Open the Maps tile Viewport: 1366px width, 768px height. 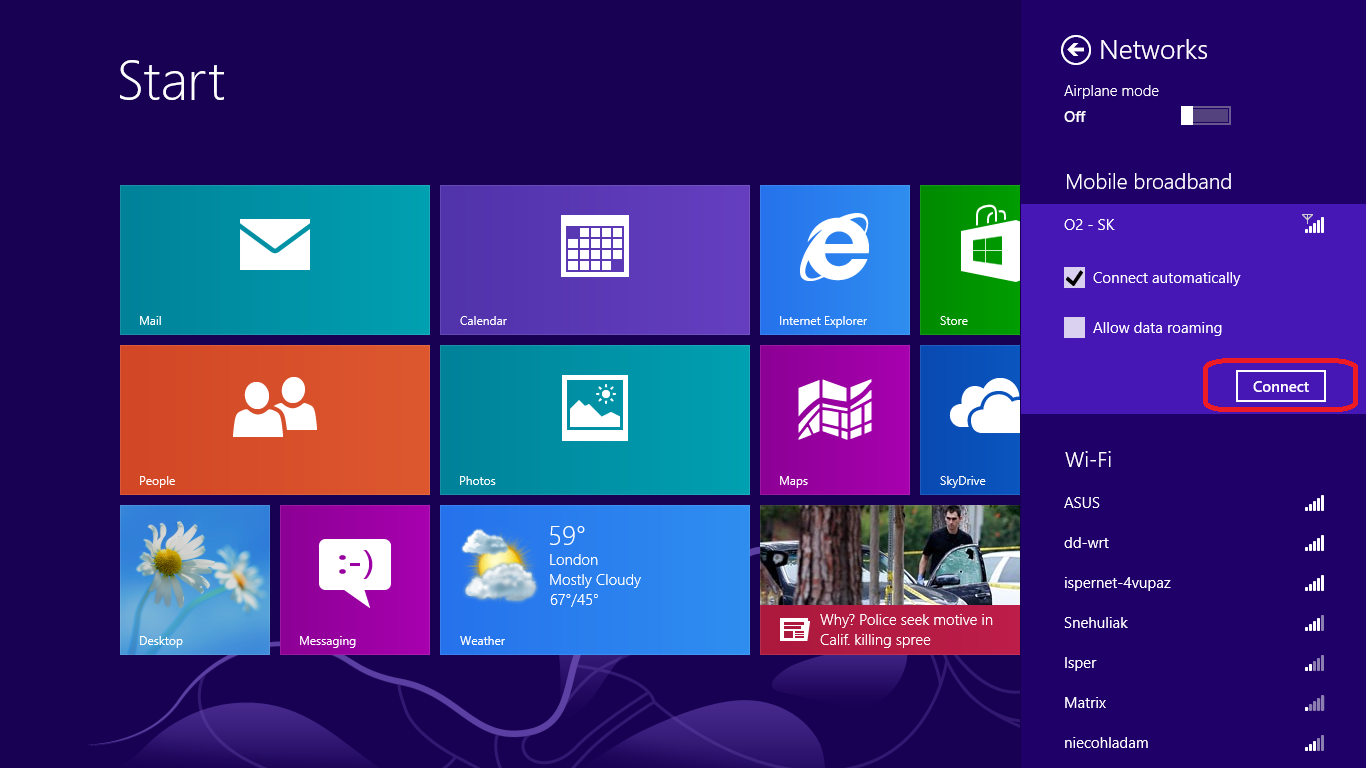[x=834, y=419]
